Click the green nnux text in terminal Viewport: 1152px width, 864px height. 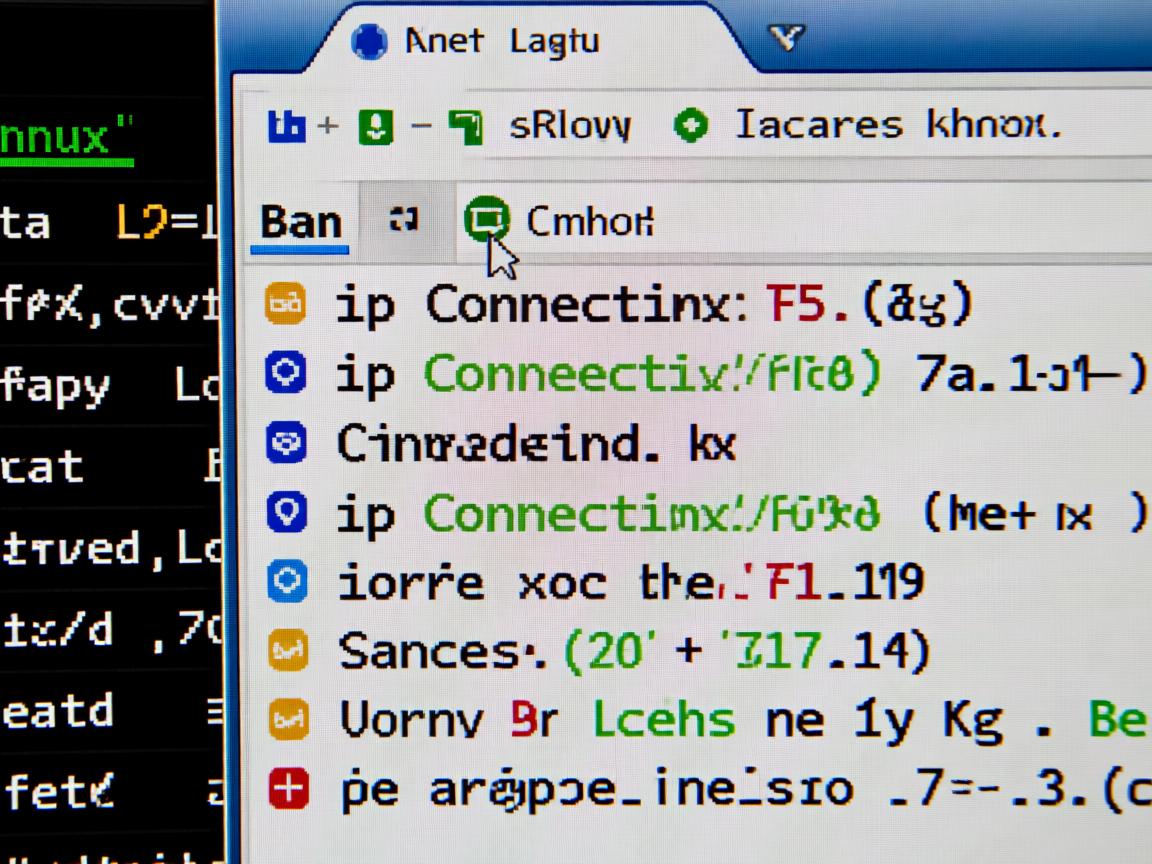66,136
